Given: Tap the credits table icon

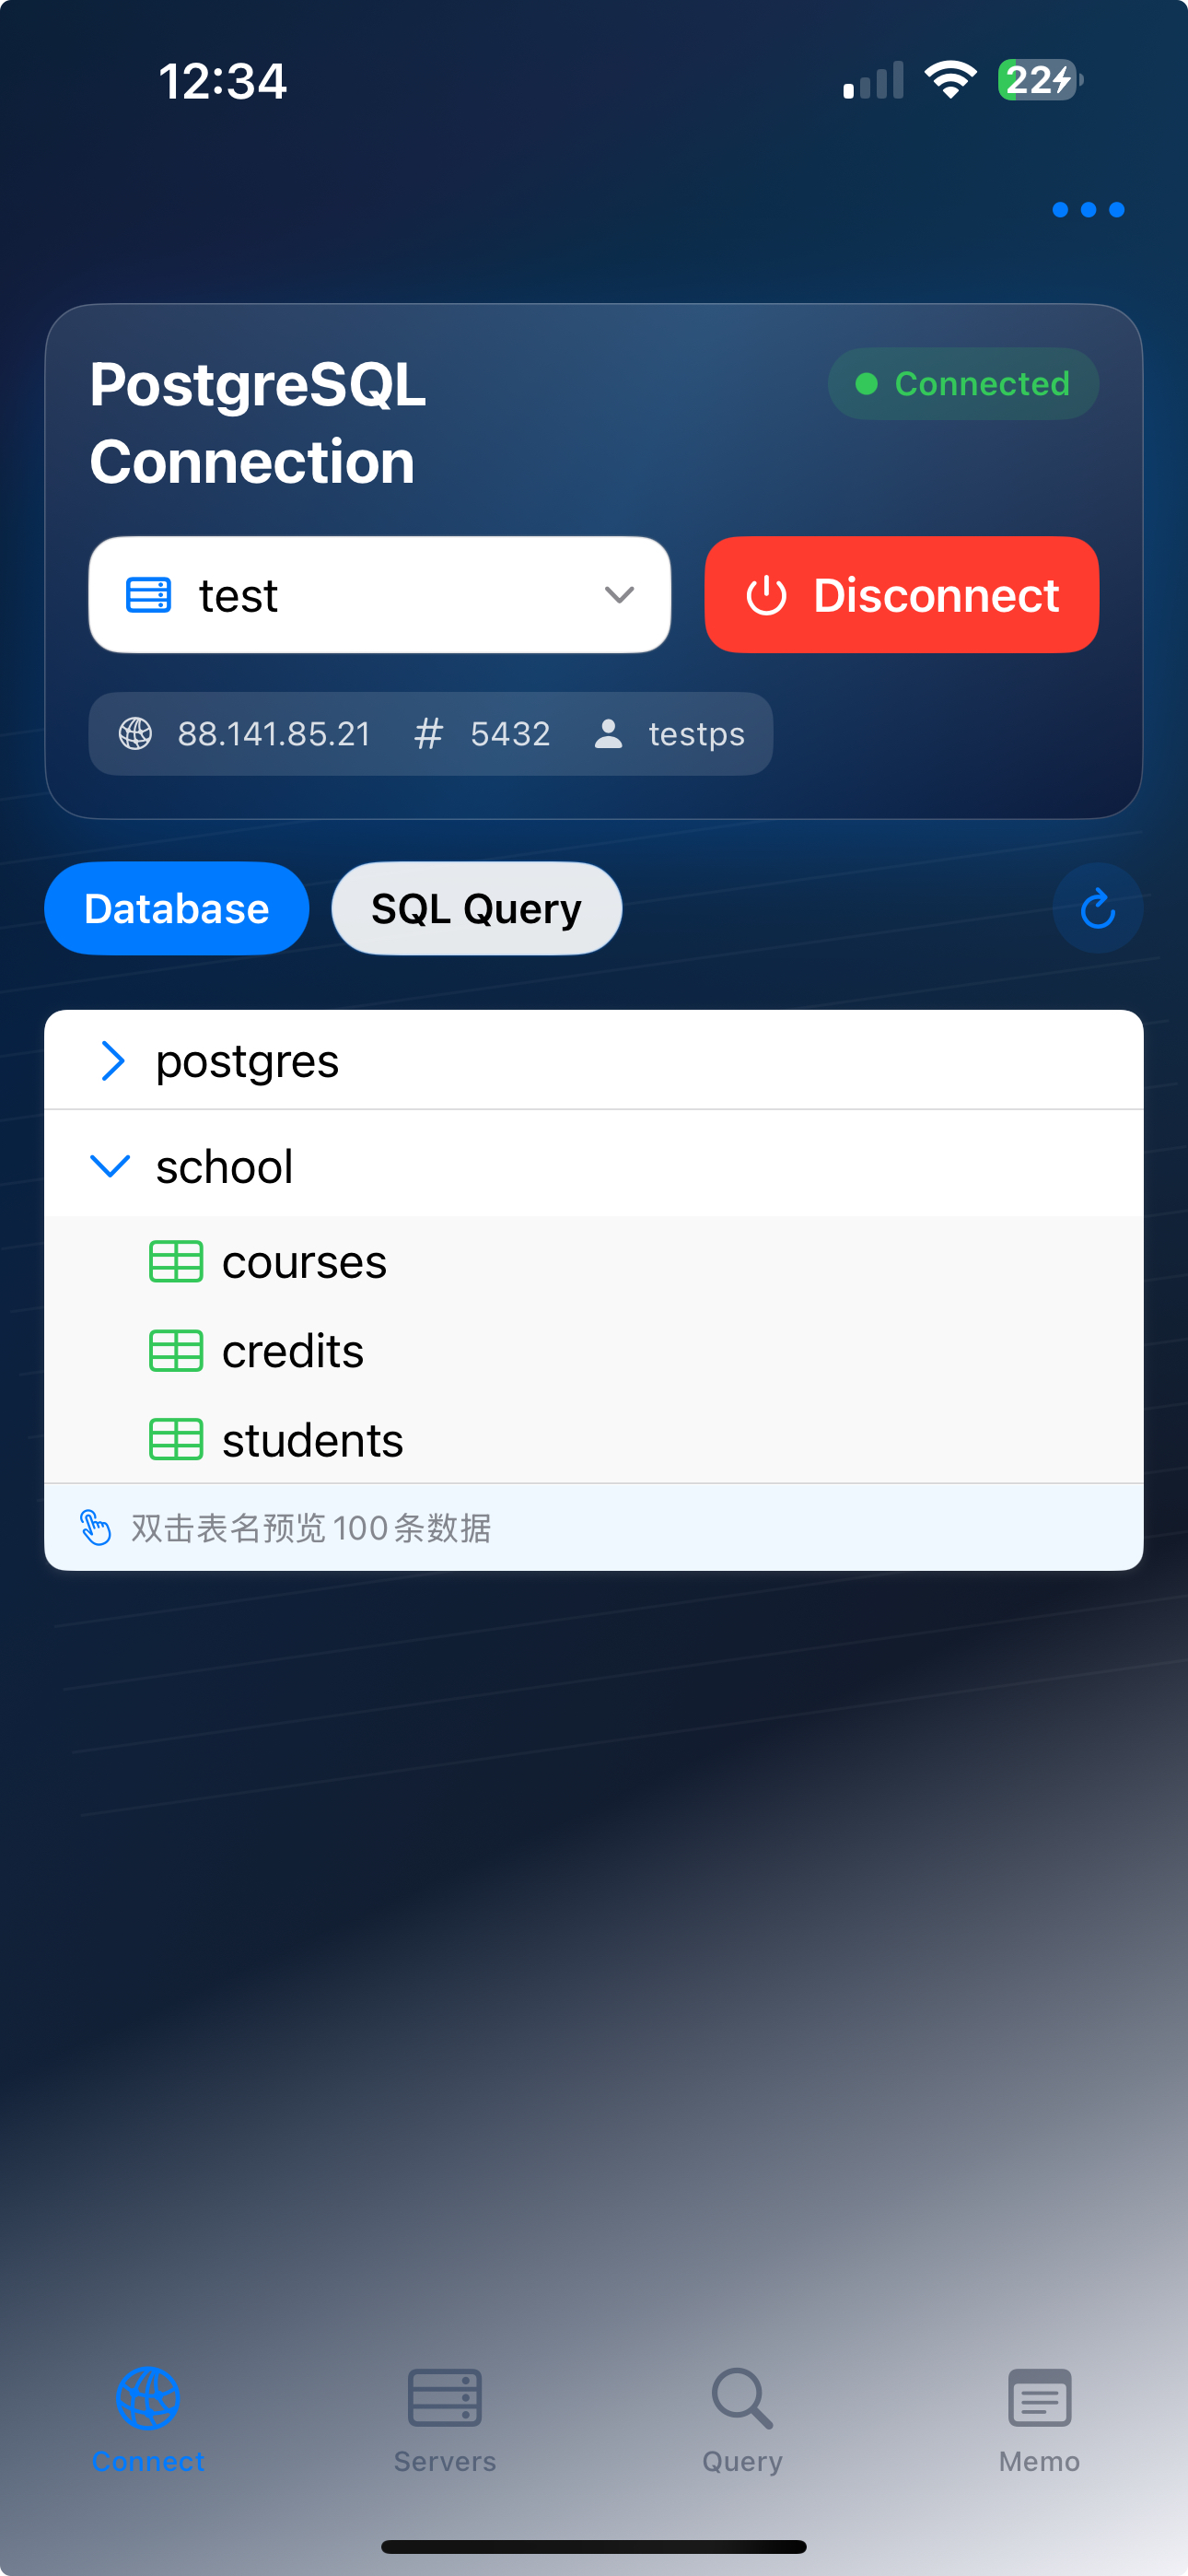Looking at the screenshot, I should (x=176, y=1351).
